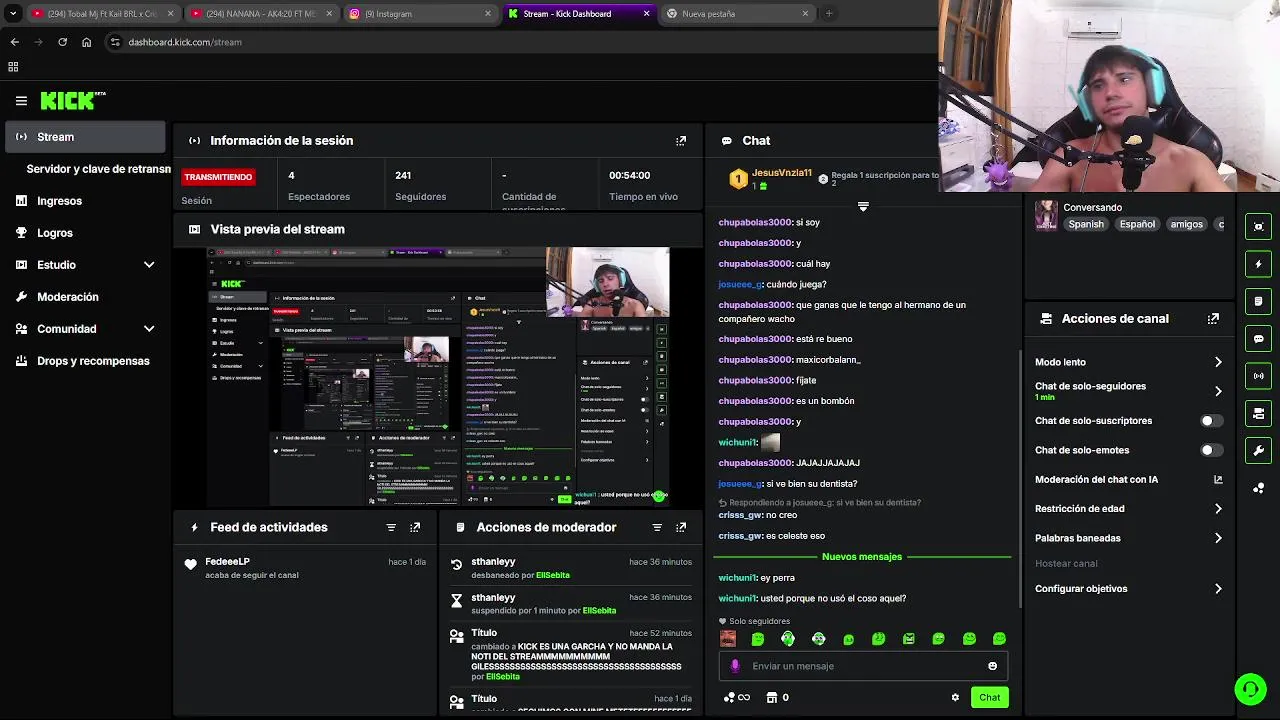Click the browser apps grid icon
This screenshot has width=1280, height=720.
[x=13, y=67]
